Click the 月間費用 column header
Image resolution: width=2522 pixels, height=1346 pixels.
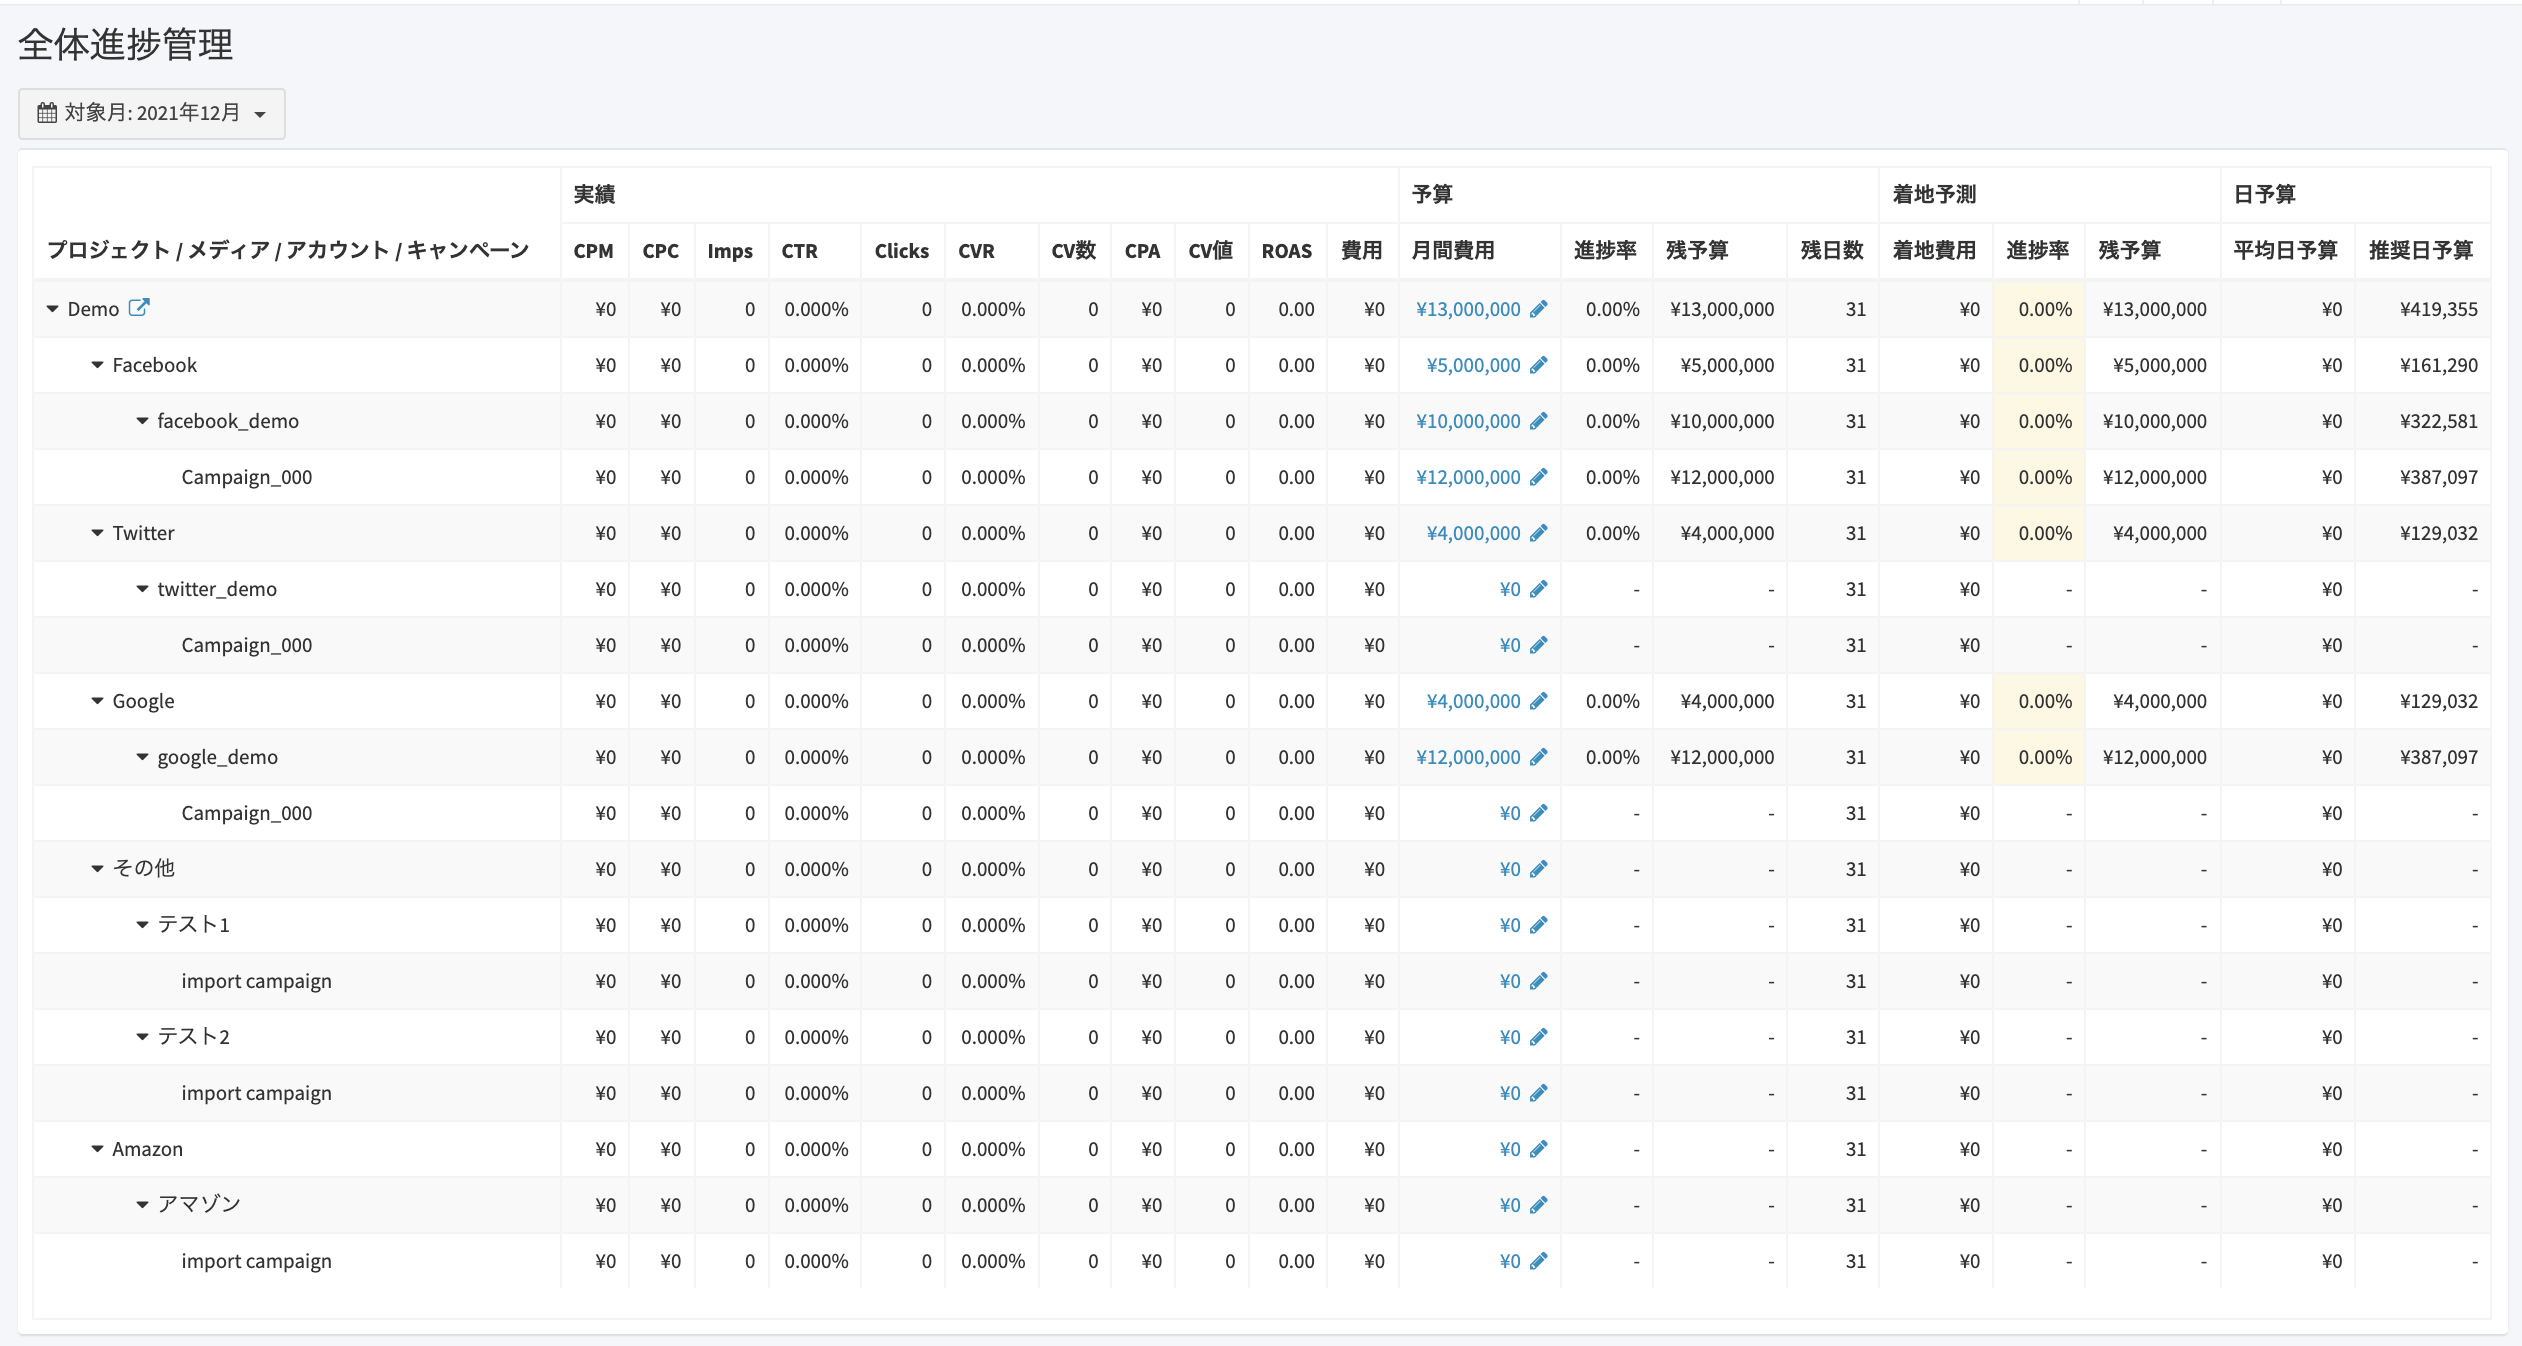tap(1452, 251)
